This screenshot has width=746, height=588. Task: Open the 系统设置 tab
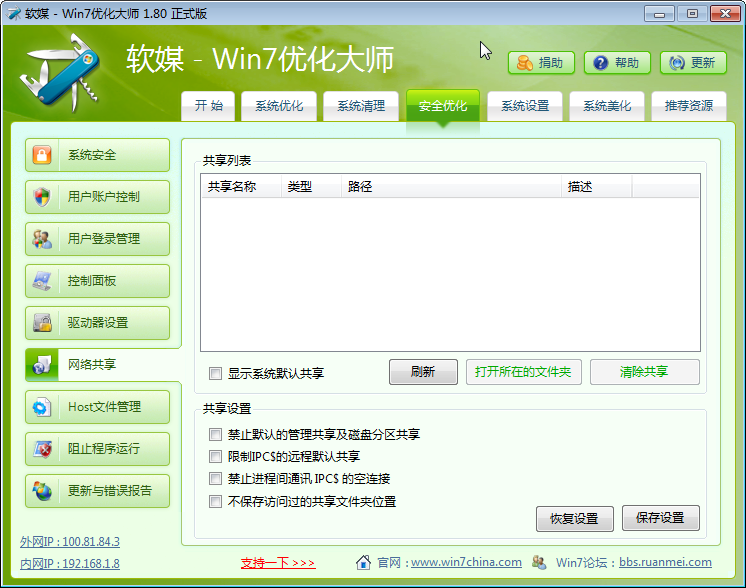coord(525,106)
